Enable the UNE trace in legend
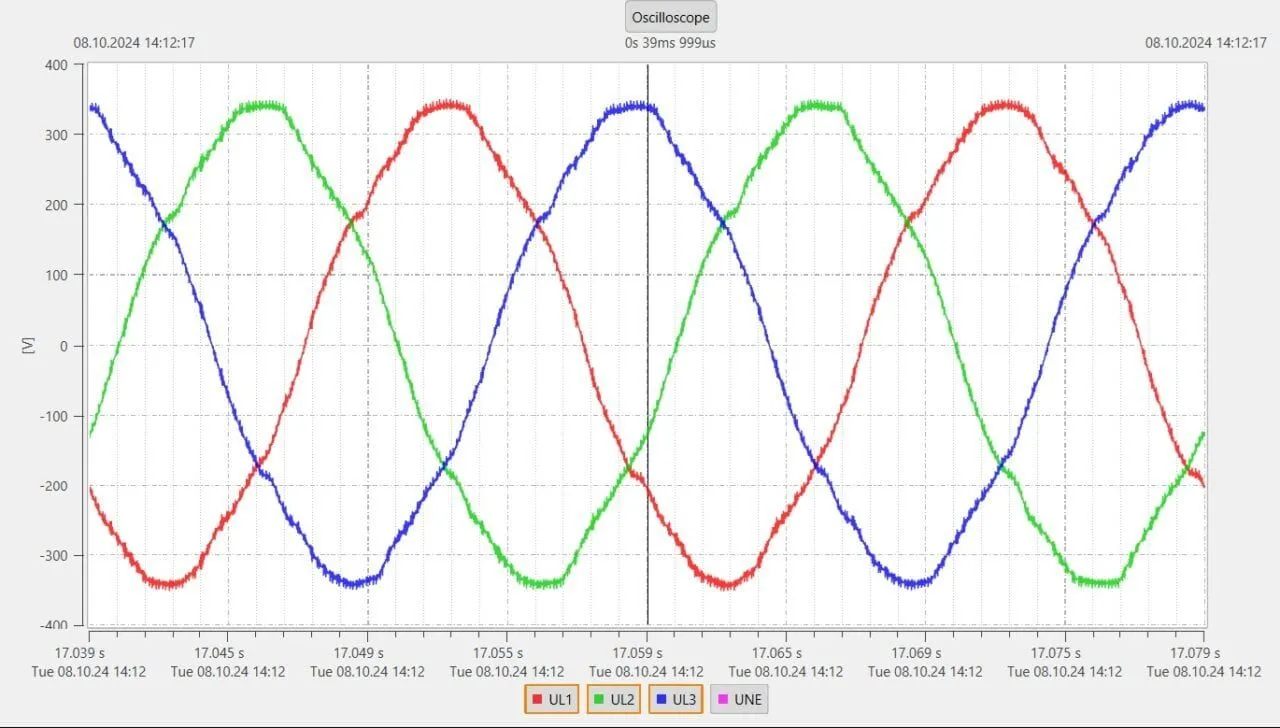The height and width of the screenshot is (728, 1280). [739, 700]
